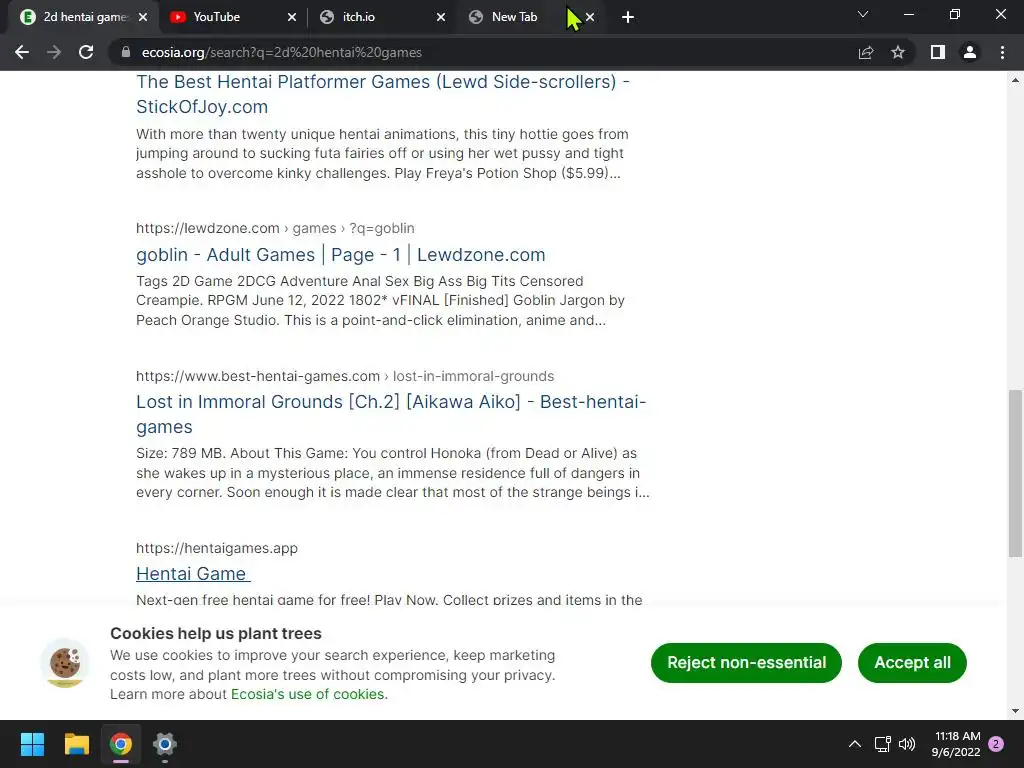Open the Lewdzone.com goblin result
1024x768 pixels.
click(340, 255)
